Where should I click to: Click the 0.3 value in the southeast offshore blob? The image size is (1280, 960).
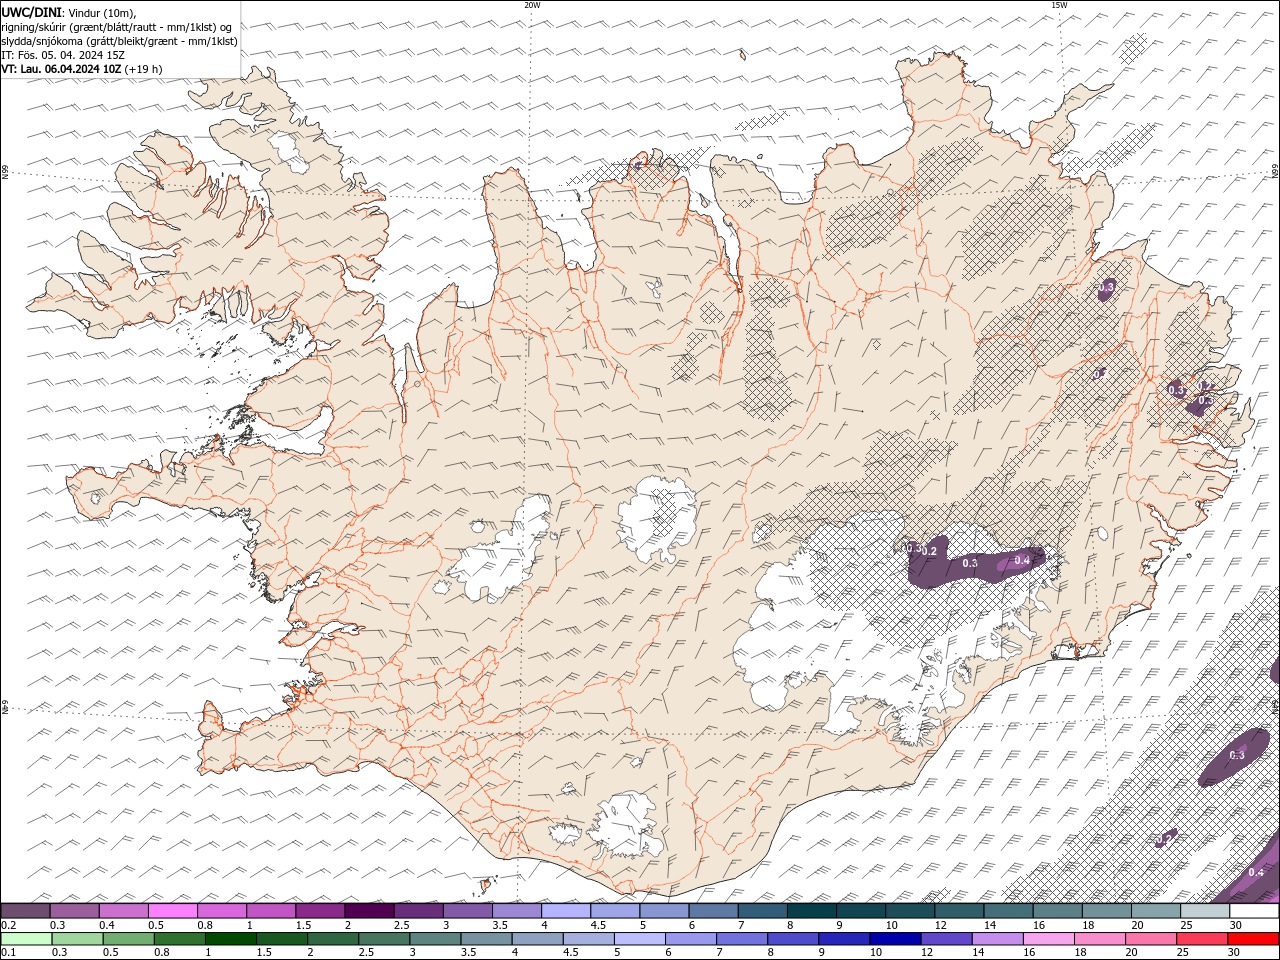pos(1237,755)
